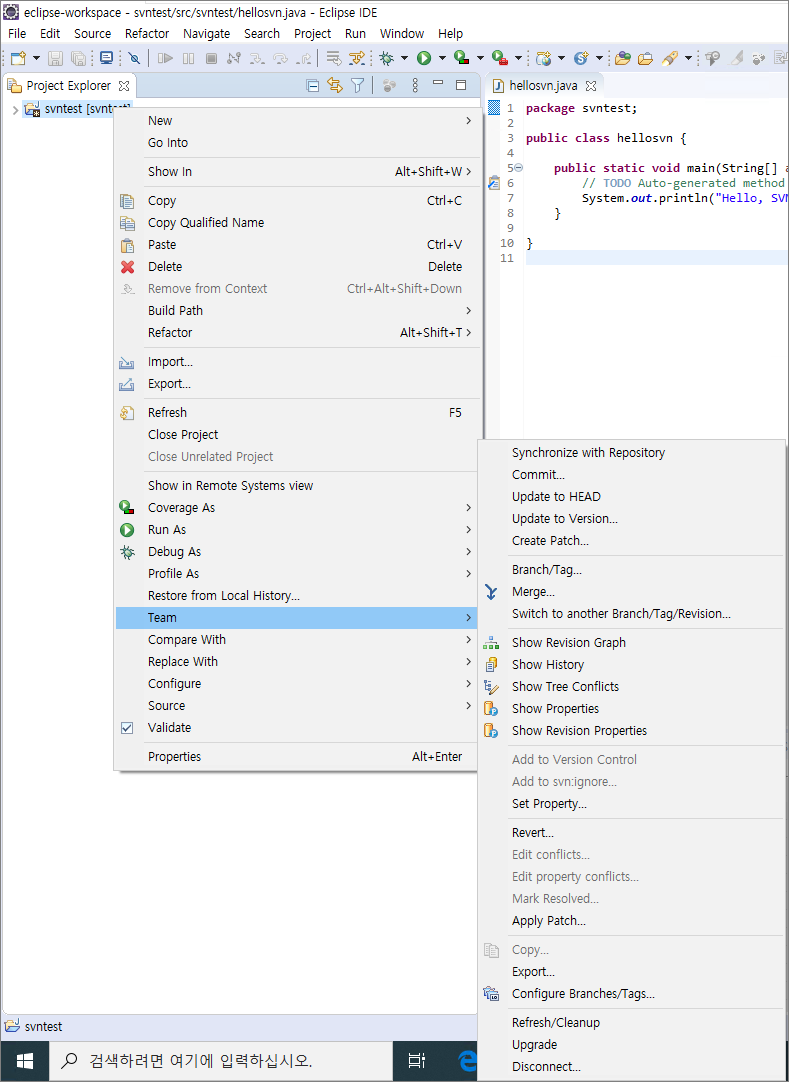Collapse All in Project Explorer

pyautogui.click(x=313, y=86)
